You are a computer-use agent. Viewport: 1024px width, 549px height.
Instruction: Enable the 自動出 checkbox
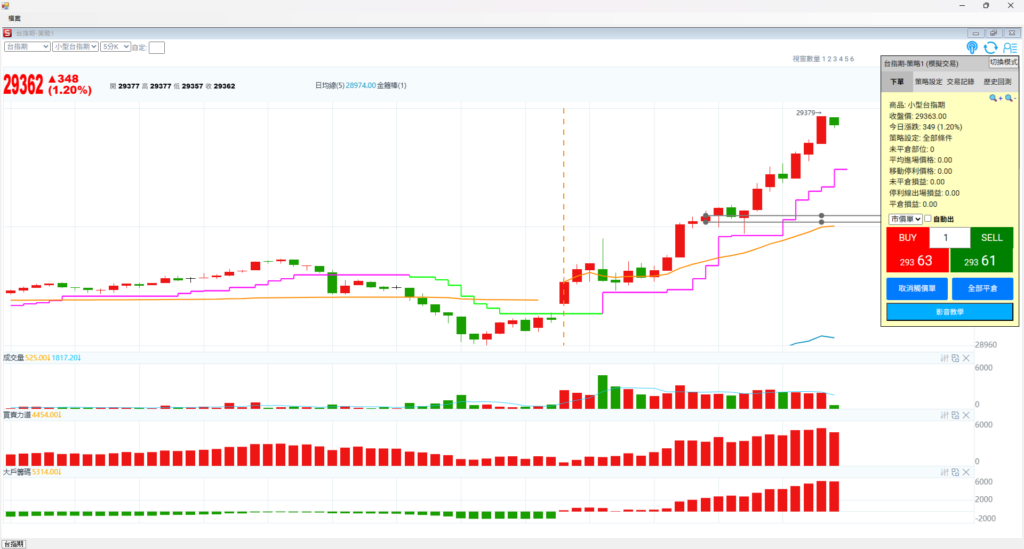coord(929,219)
